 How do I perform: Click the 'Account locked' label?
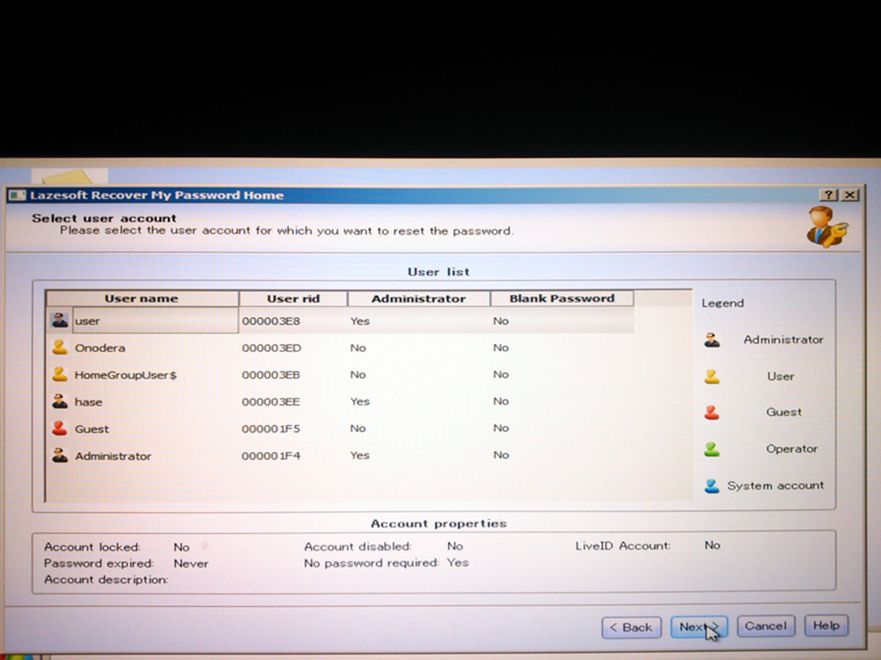[92, 547]
